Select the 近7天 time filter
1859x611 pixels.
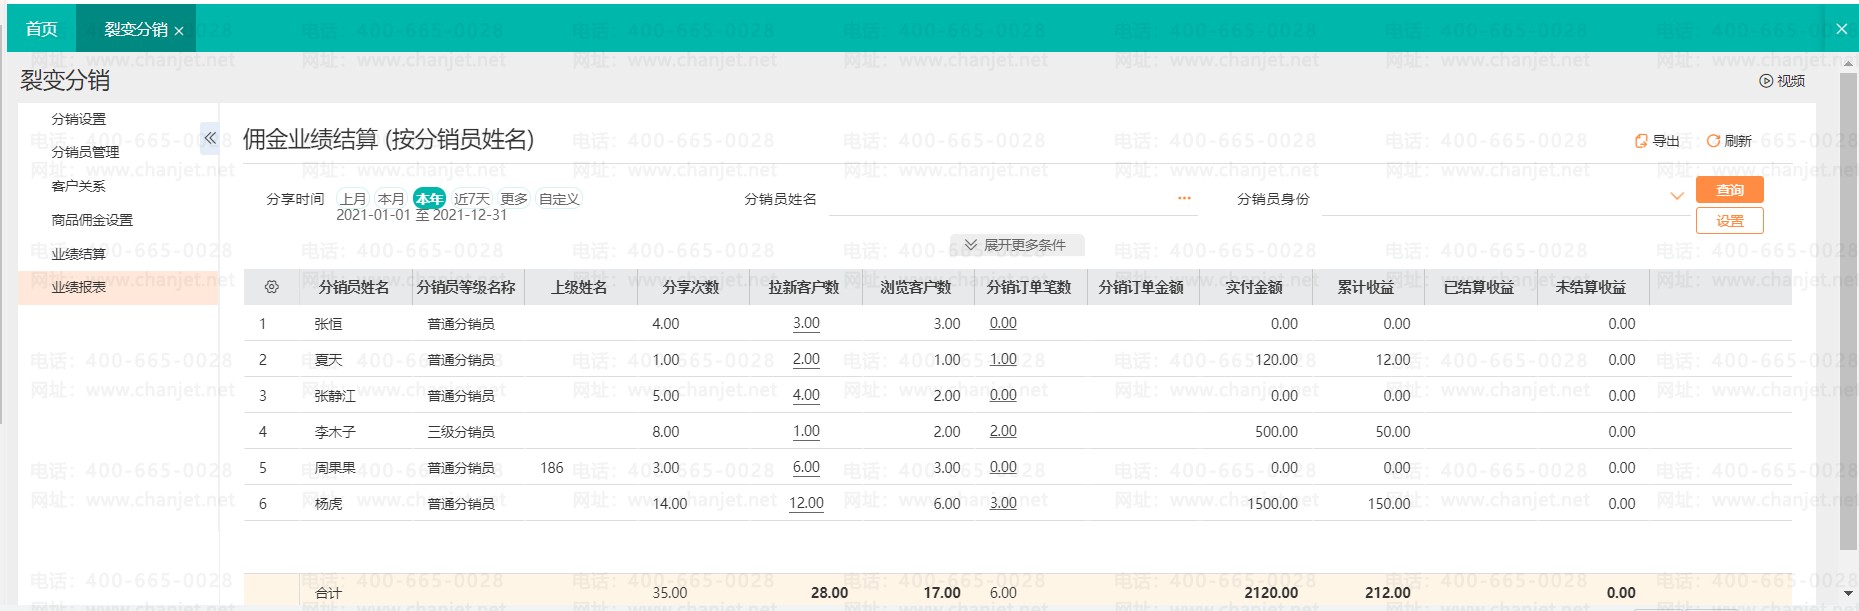472,199
